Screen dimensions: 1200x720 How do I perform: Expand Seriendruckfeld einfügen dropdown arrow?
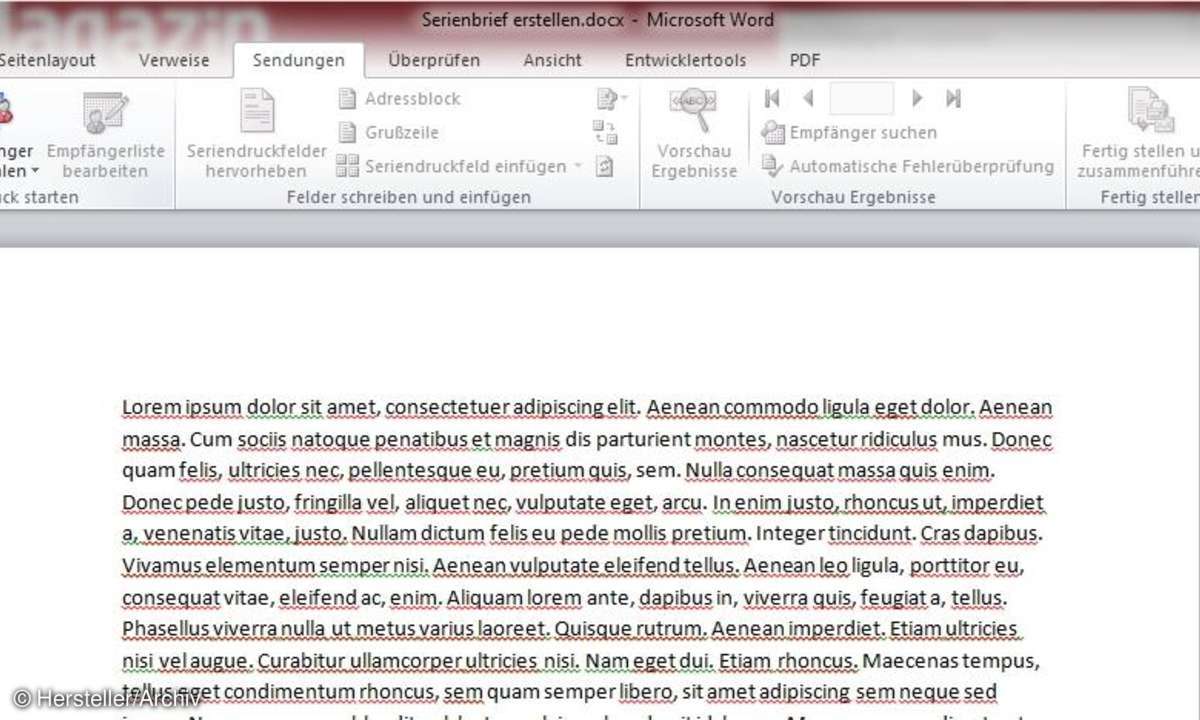pos(576,167)
